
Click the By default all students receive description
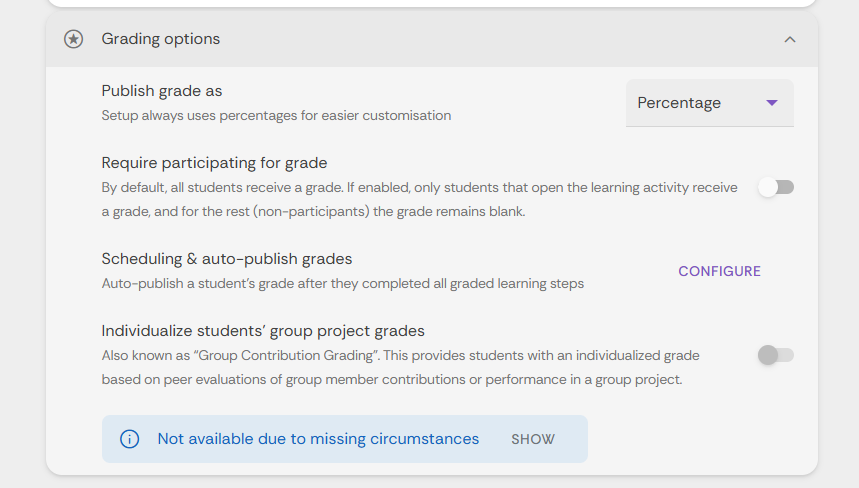click(x=419, y=199)
